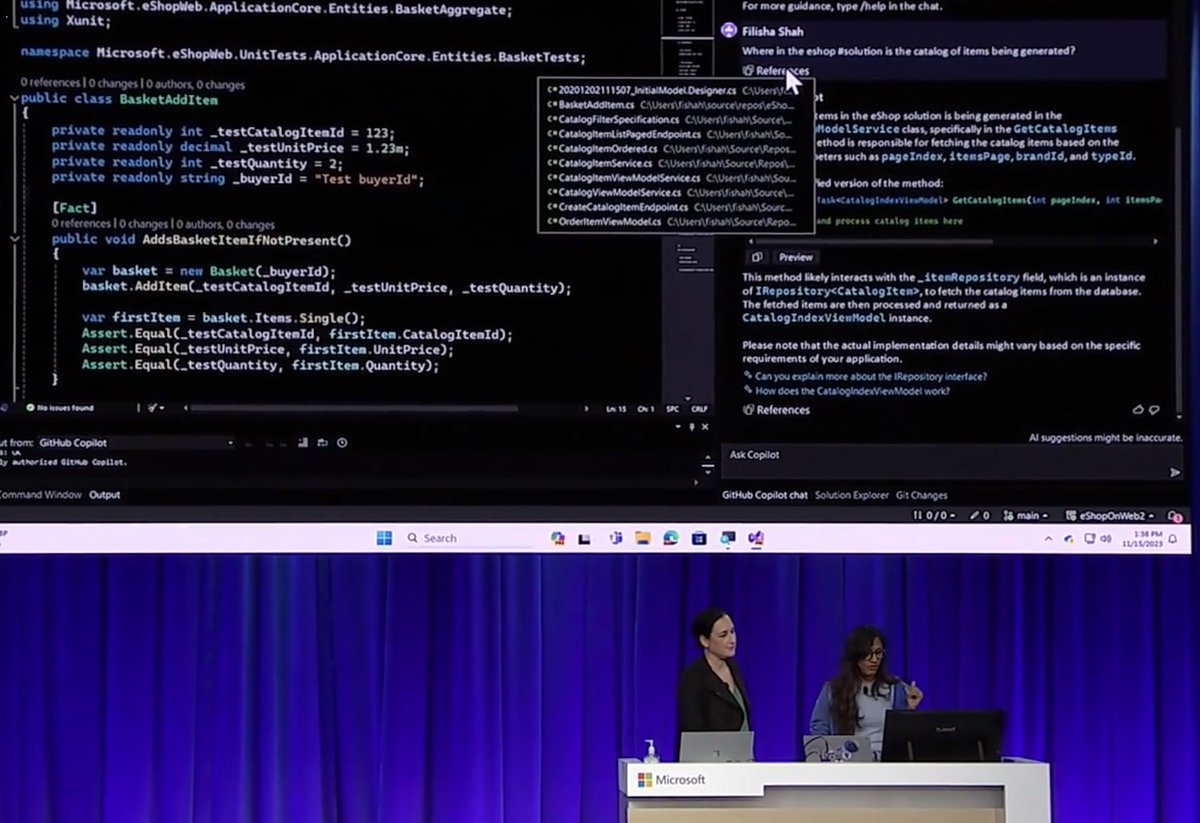Send the Ask Copilot message with the arrow icon

click(1175, 472)
